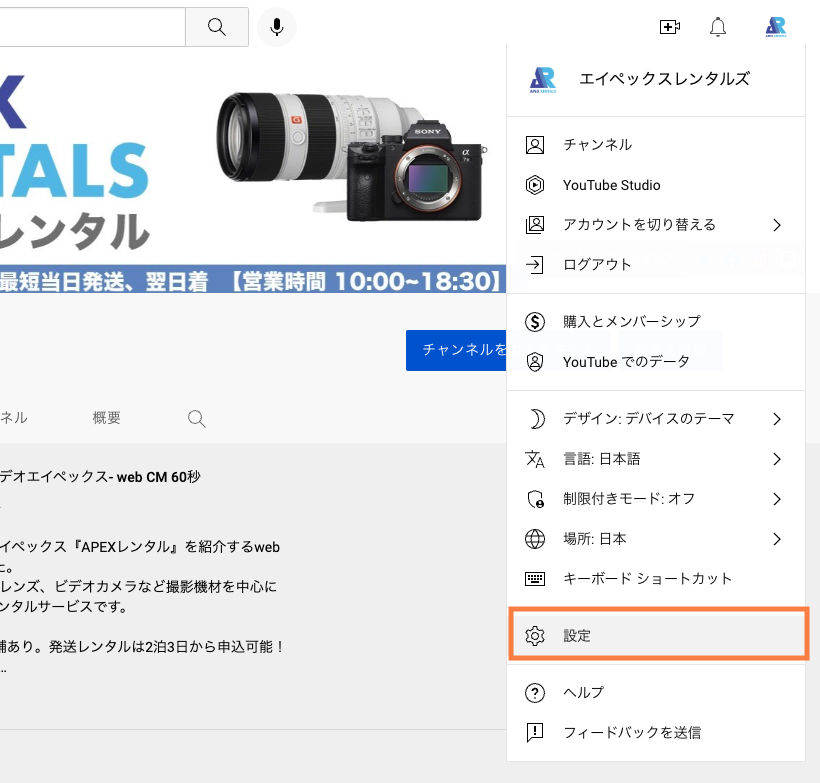The width and height of the screenshot is (820, 783).
Task: Click the channel search magnifier icon
Action: tap(197, 418)
